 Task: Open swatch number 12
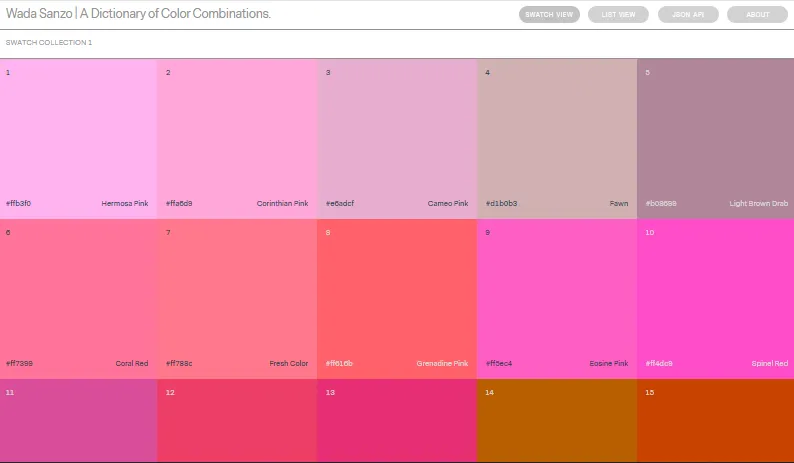pos(237,421)
